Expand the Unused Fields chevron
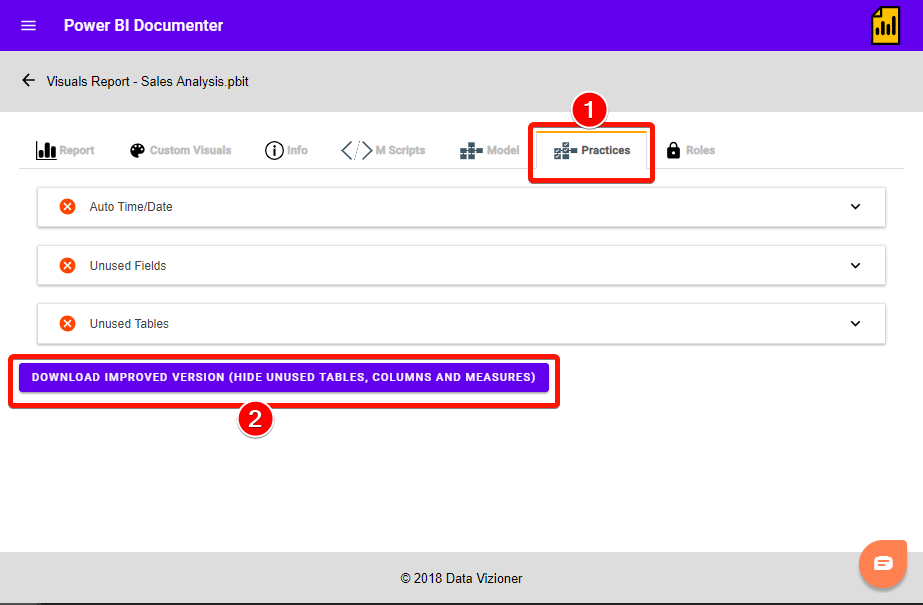Viewport: 923px width, 605px height. click(x=855, y=265)
